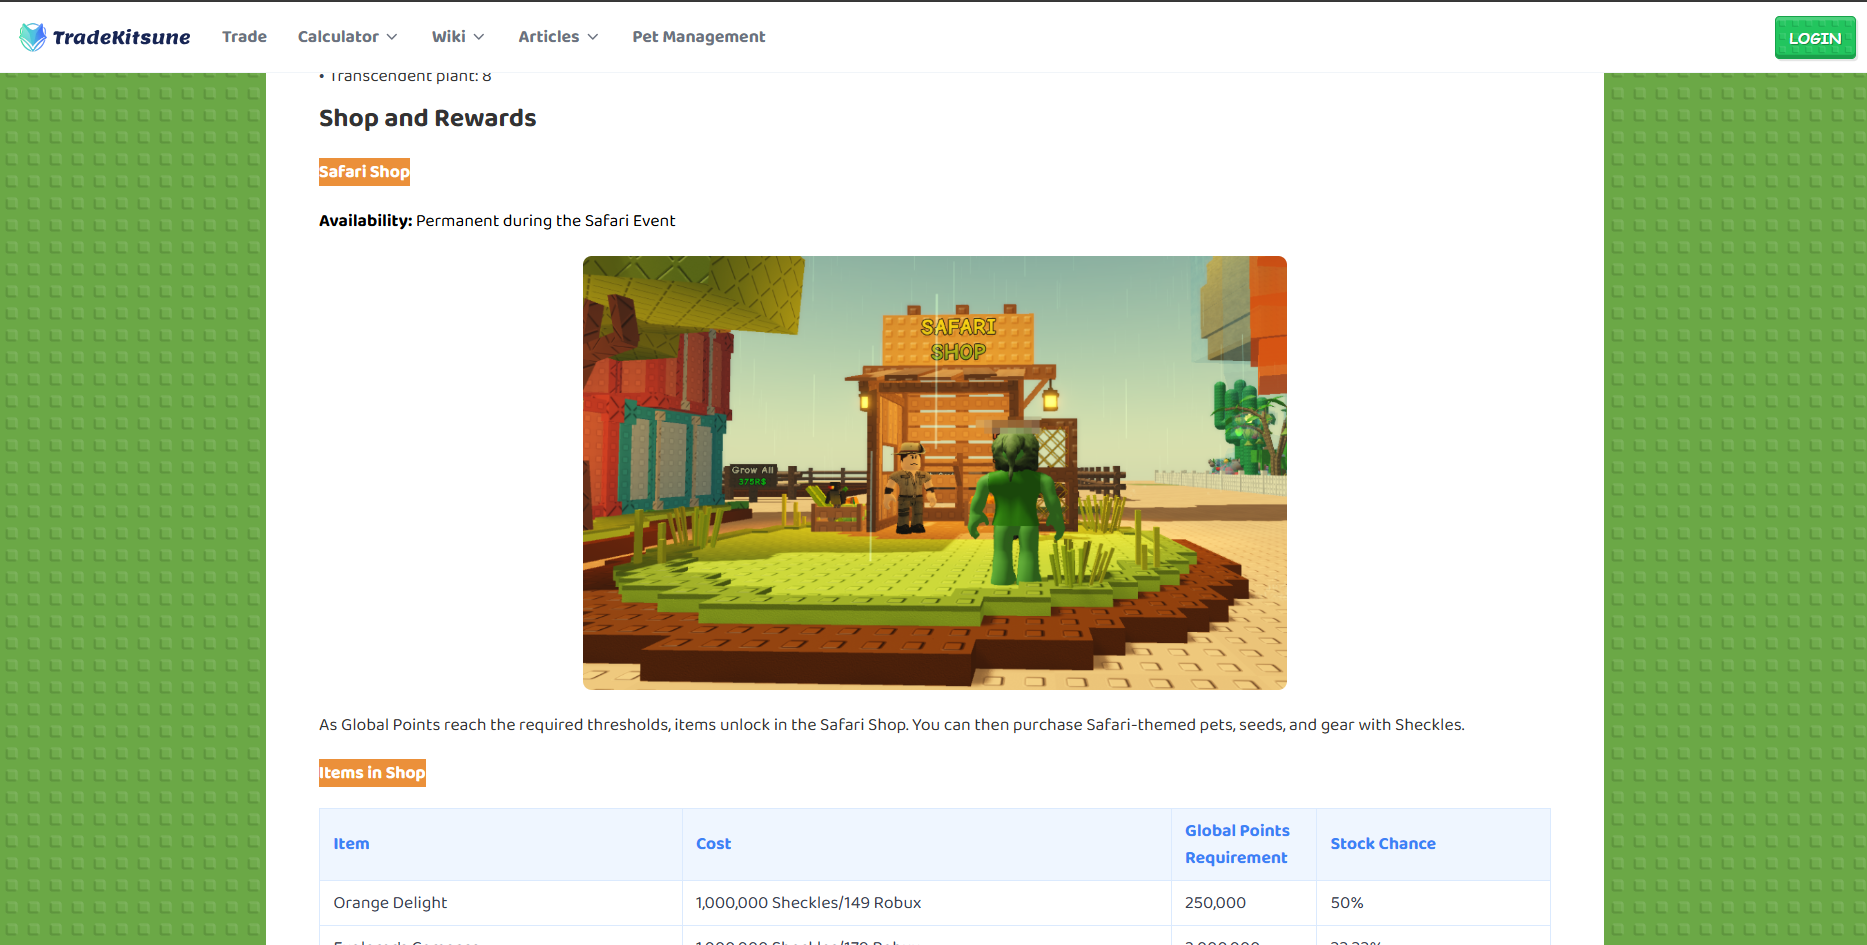Click the Orange Delight table row
This screenshot has width=1867, height=945.
[935, 903]
